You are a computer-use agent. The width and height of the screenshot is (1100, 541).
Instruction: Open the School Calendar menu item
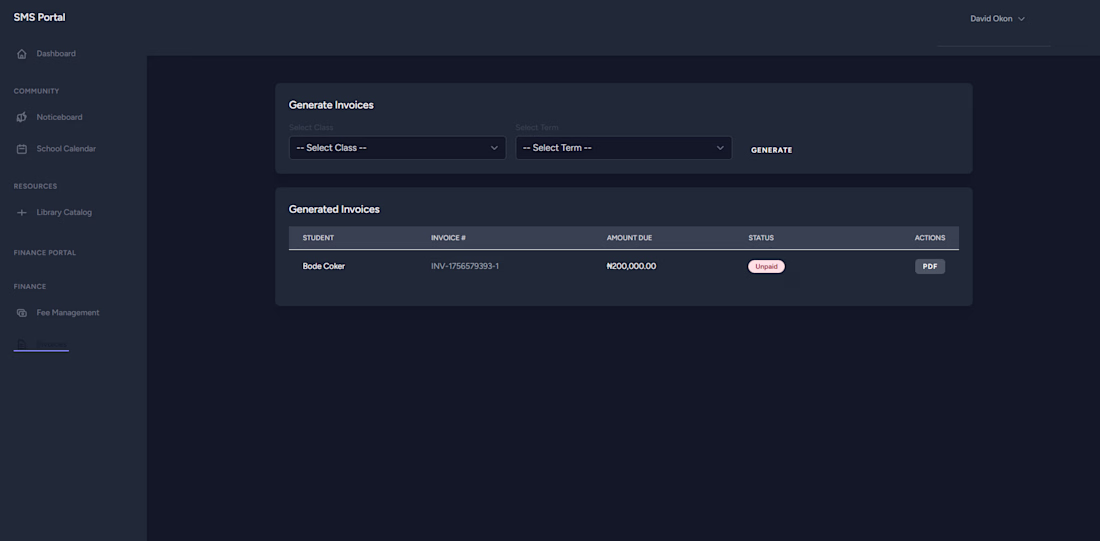[66, 149]
